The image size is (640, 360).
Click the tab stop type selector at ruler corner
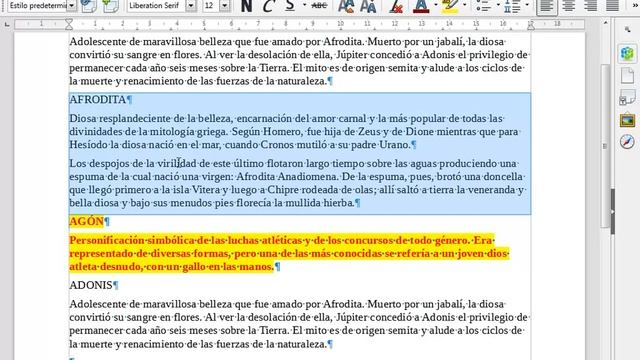point(7,25)
